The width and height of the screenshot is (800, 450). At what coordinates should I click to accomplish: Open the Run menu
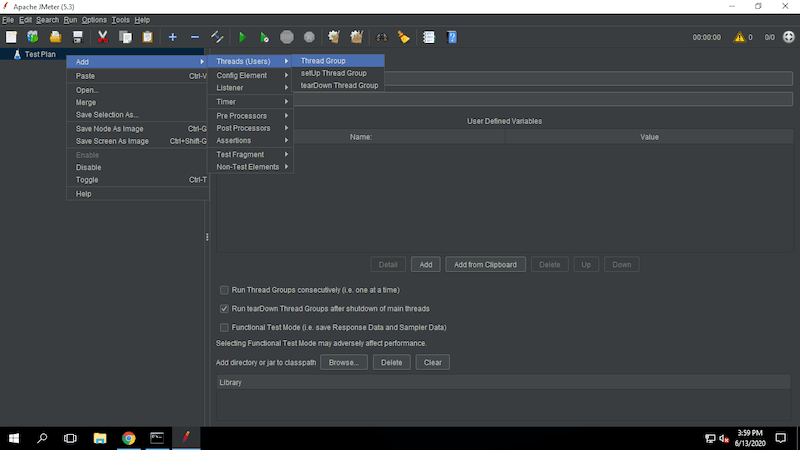(x=70, y=20)
